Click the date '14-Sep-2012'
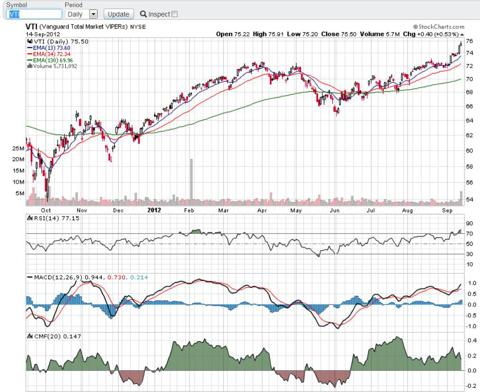The image size is (480, 392). tap(43, 34)
